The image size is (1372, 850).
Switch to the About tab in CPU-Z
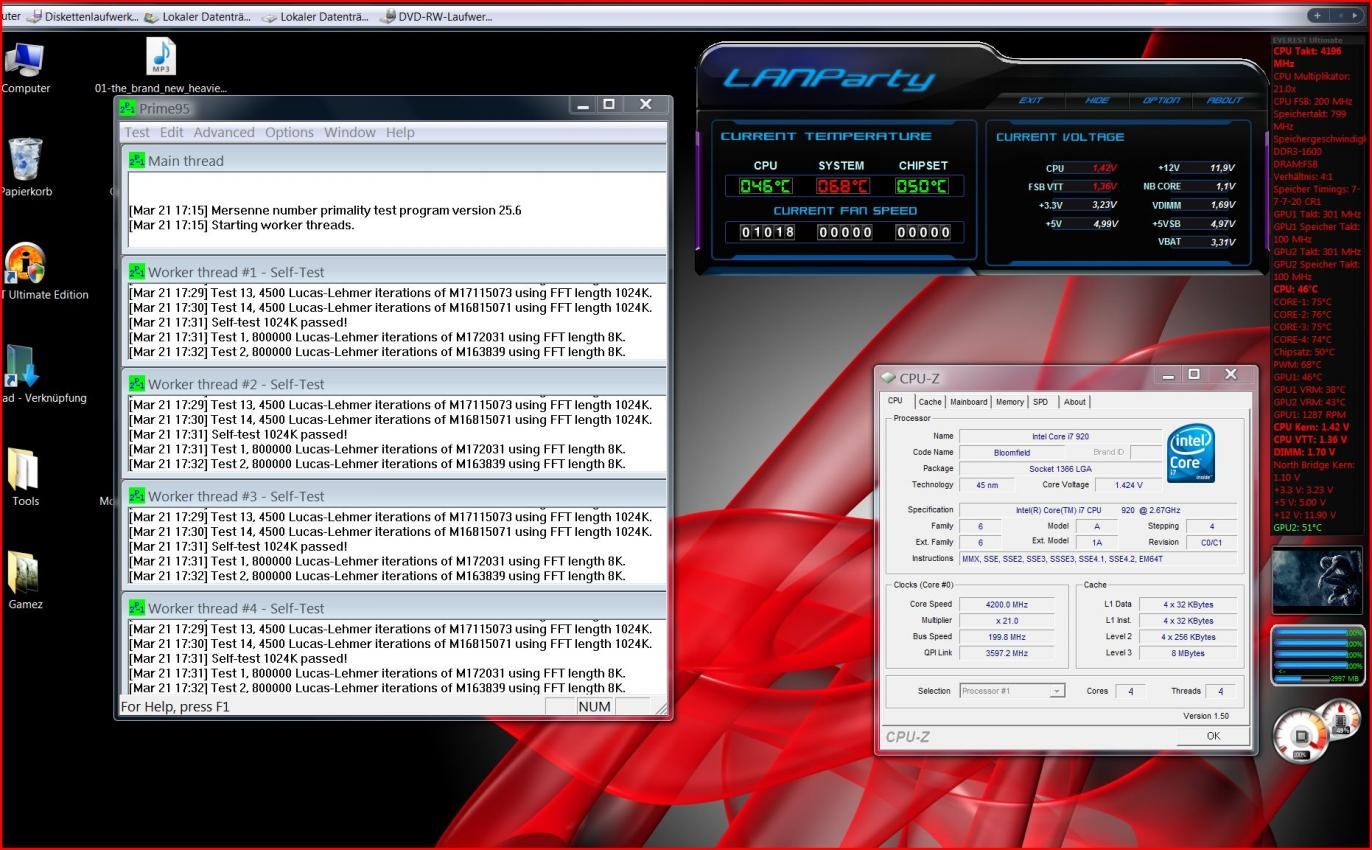1074,402
